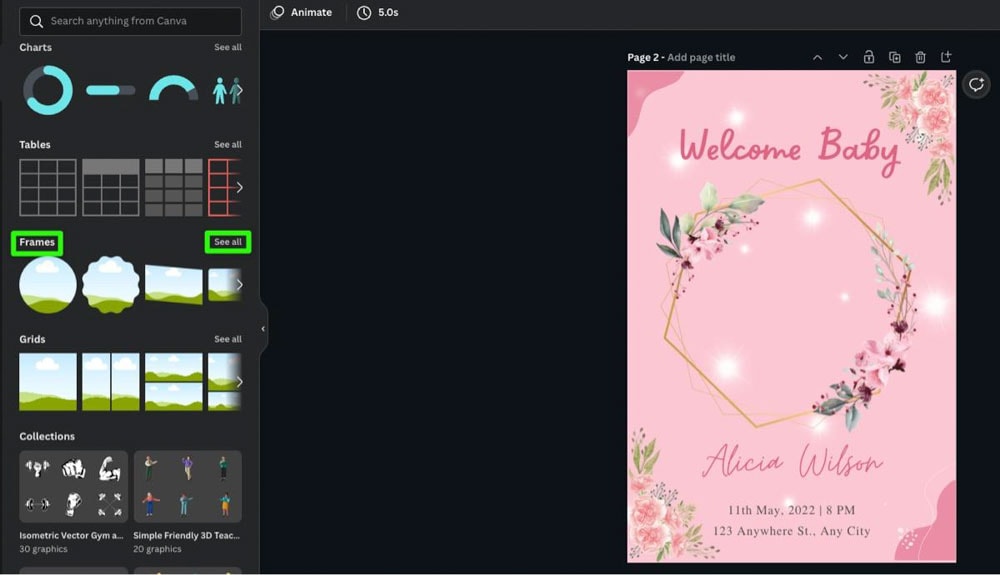Click the search magnifier icon
The width and height of the screenshot is (1000, 575).
[36, 21]
